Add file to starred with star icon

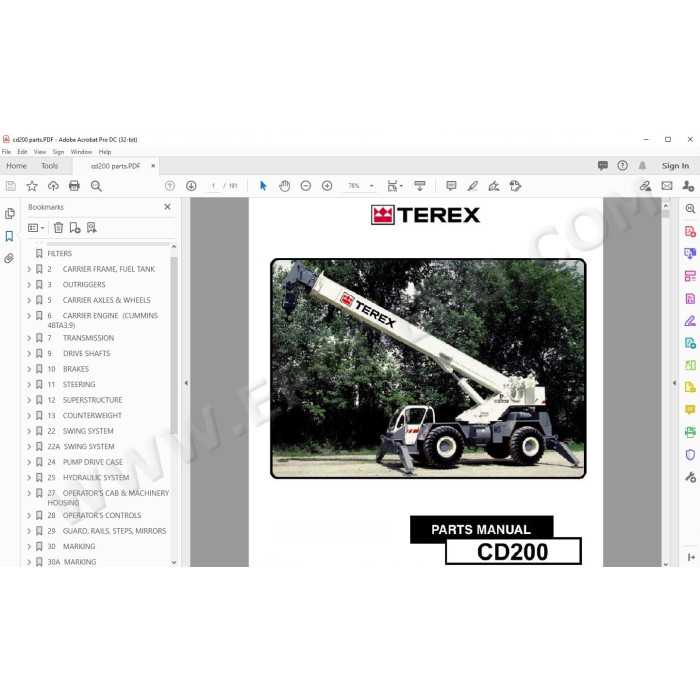tap(32, 186)
